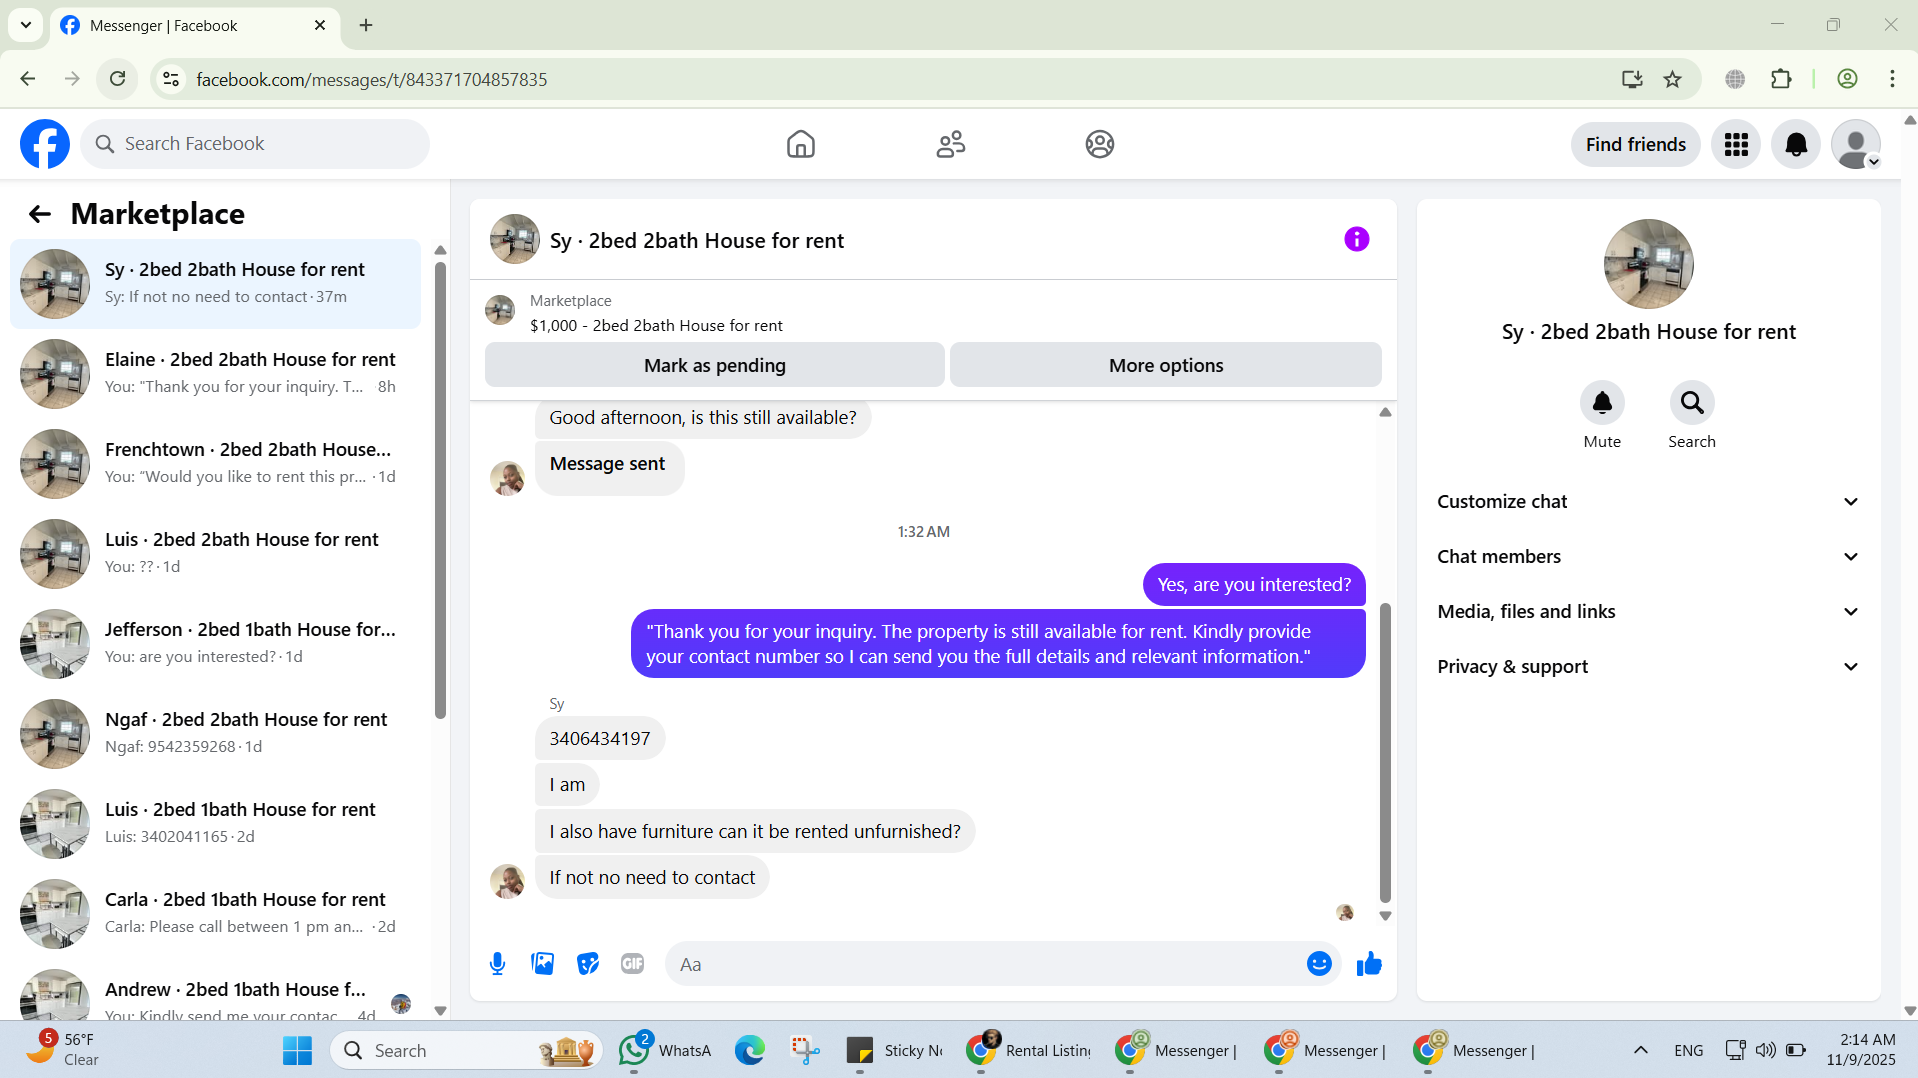1918x1078 pixels.
Task: Open Rental Listing Chrome window in taskbar
Action: click(x=1030, y=1051)
